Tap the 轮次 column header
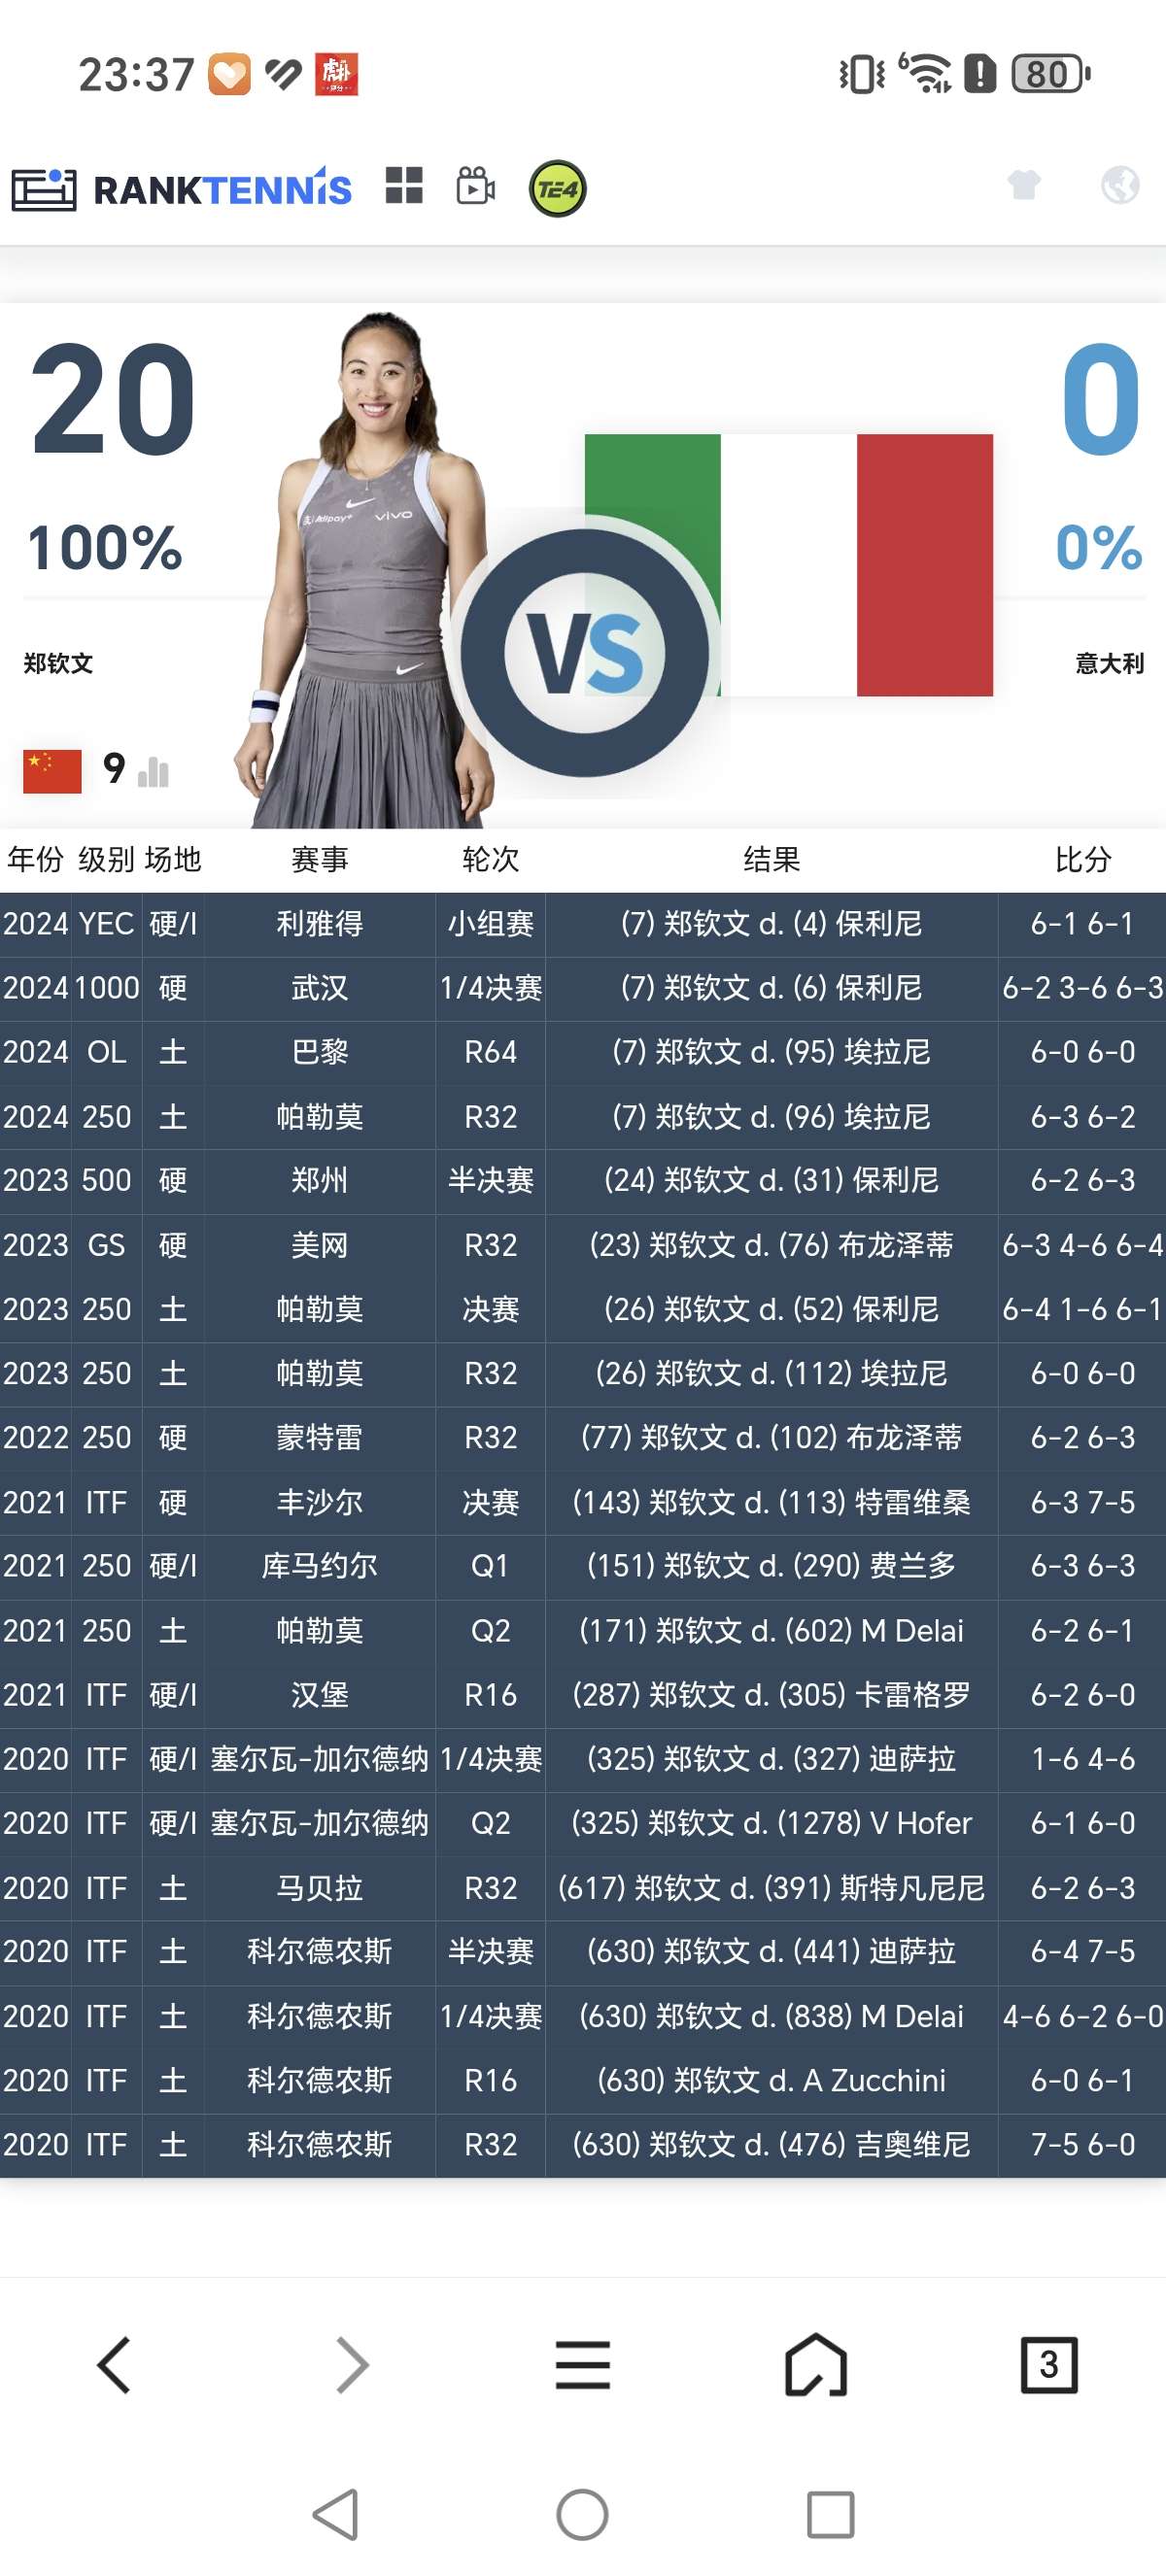Image resolution: width=1166 pixels, height=2576 pixels. 491,859
